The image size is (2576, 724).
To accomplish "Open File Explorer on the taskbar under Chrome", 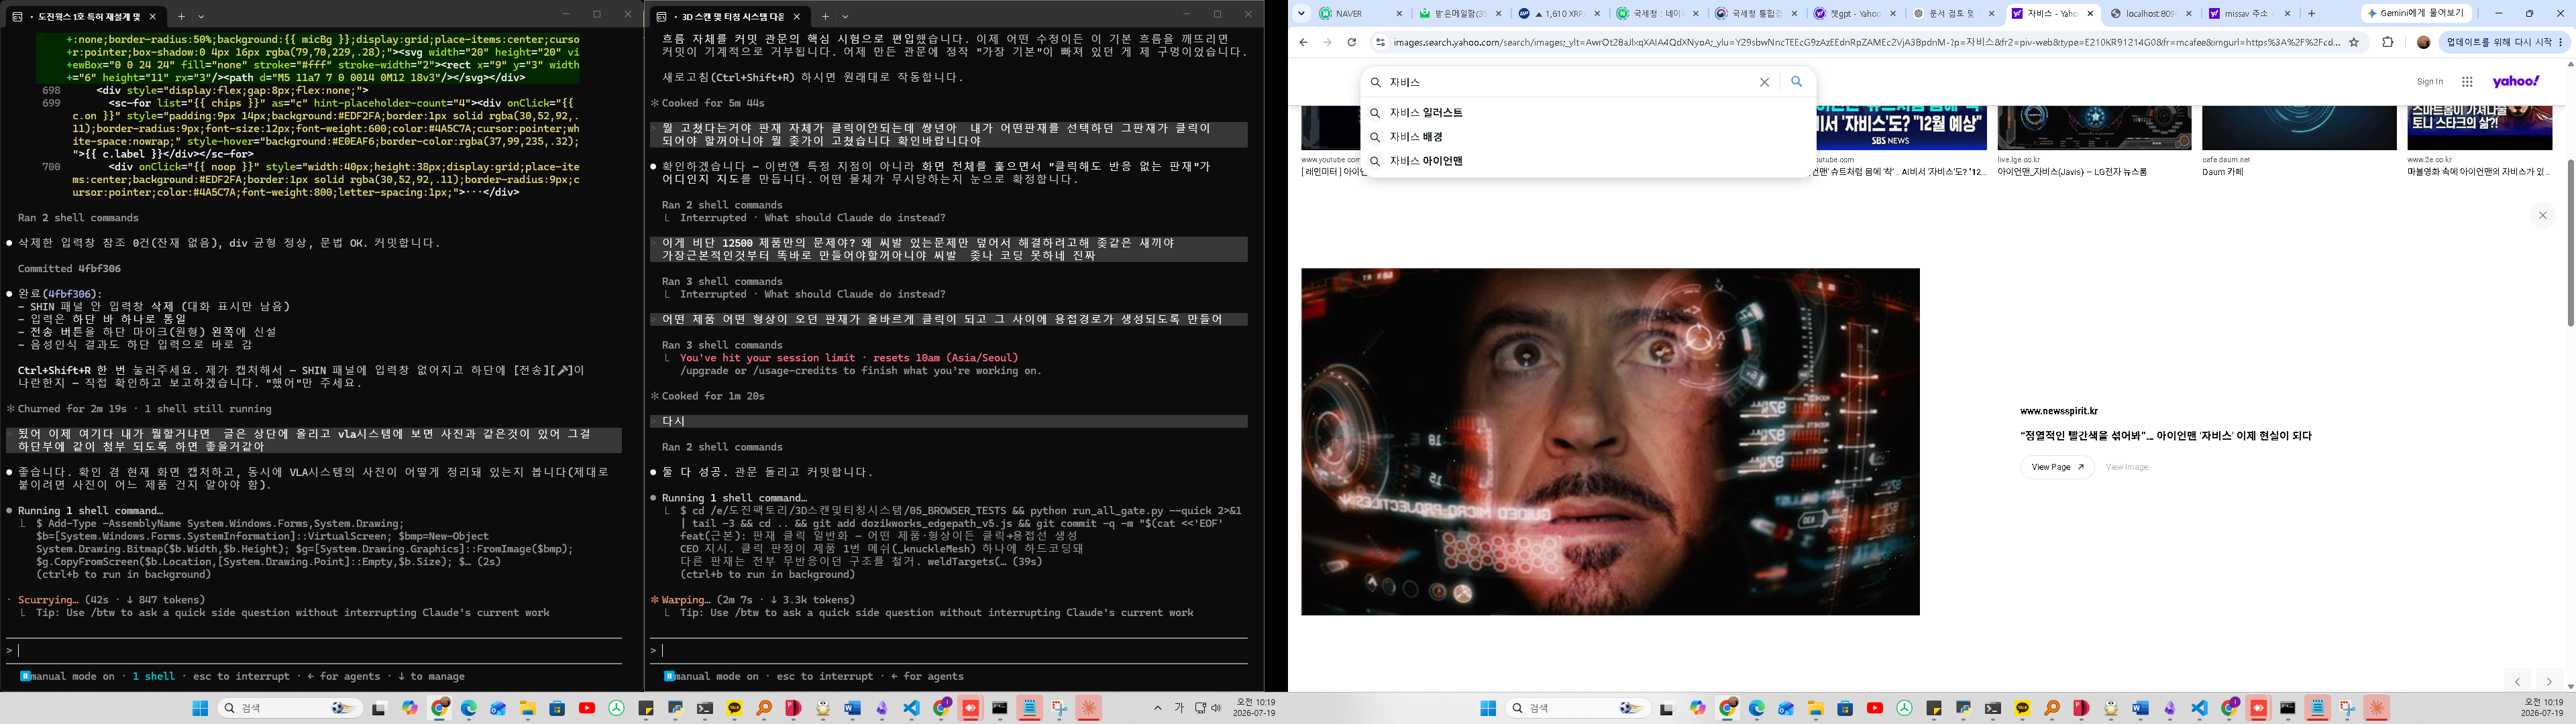I will click(1816, 708).
